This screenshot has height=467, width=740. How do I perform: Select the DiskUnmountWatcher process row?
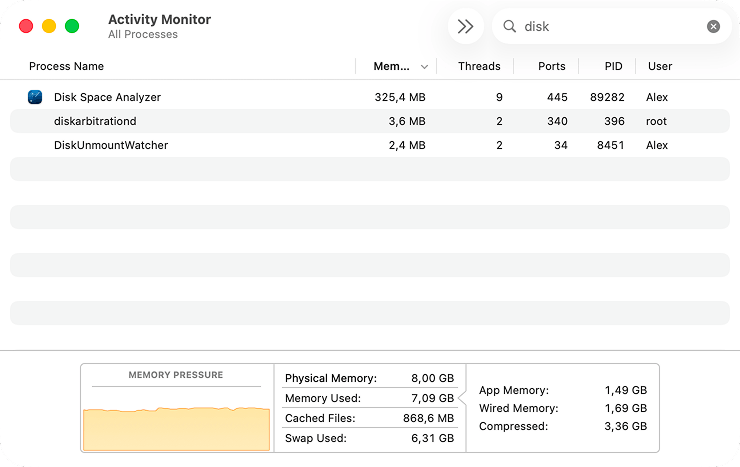point(370,145)
